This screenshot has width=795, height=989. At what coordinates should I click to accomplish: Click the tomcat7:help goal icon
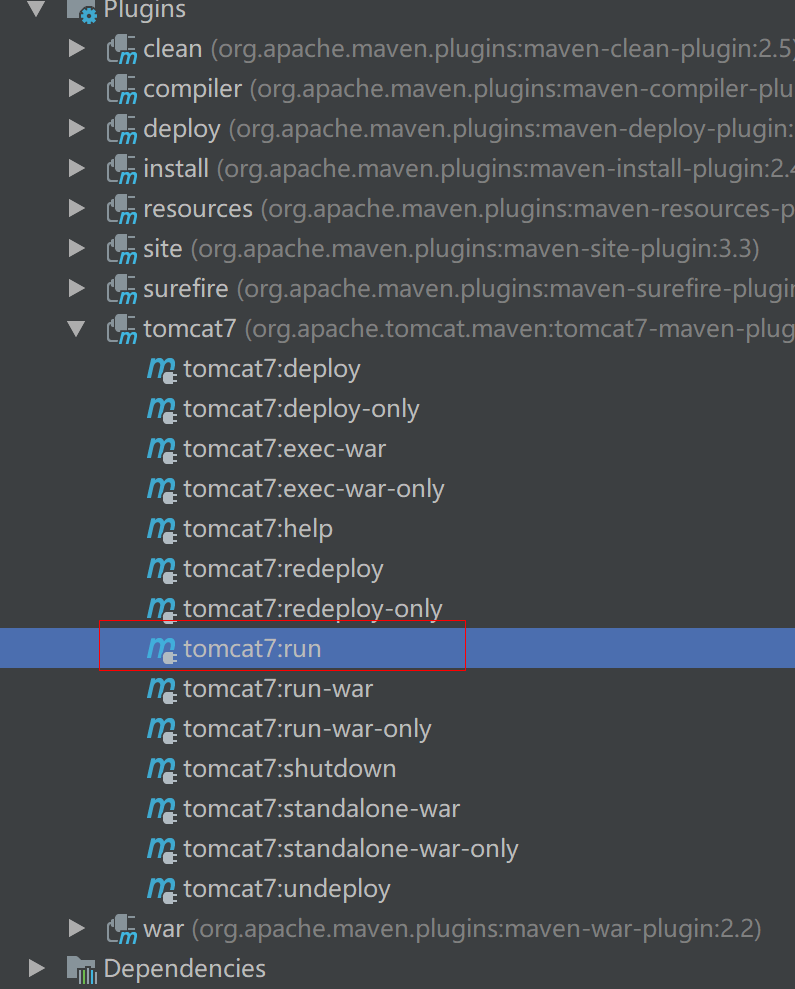162,530
